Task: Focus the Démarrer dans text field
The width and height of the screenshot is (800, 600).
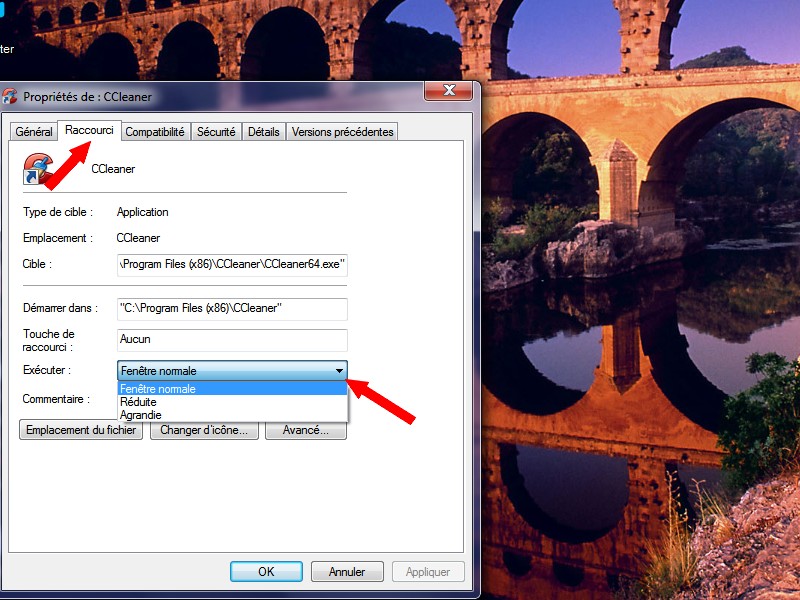Action: coord(232,309)
